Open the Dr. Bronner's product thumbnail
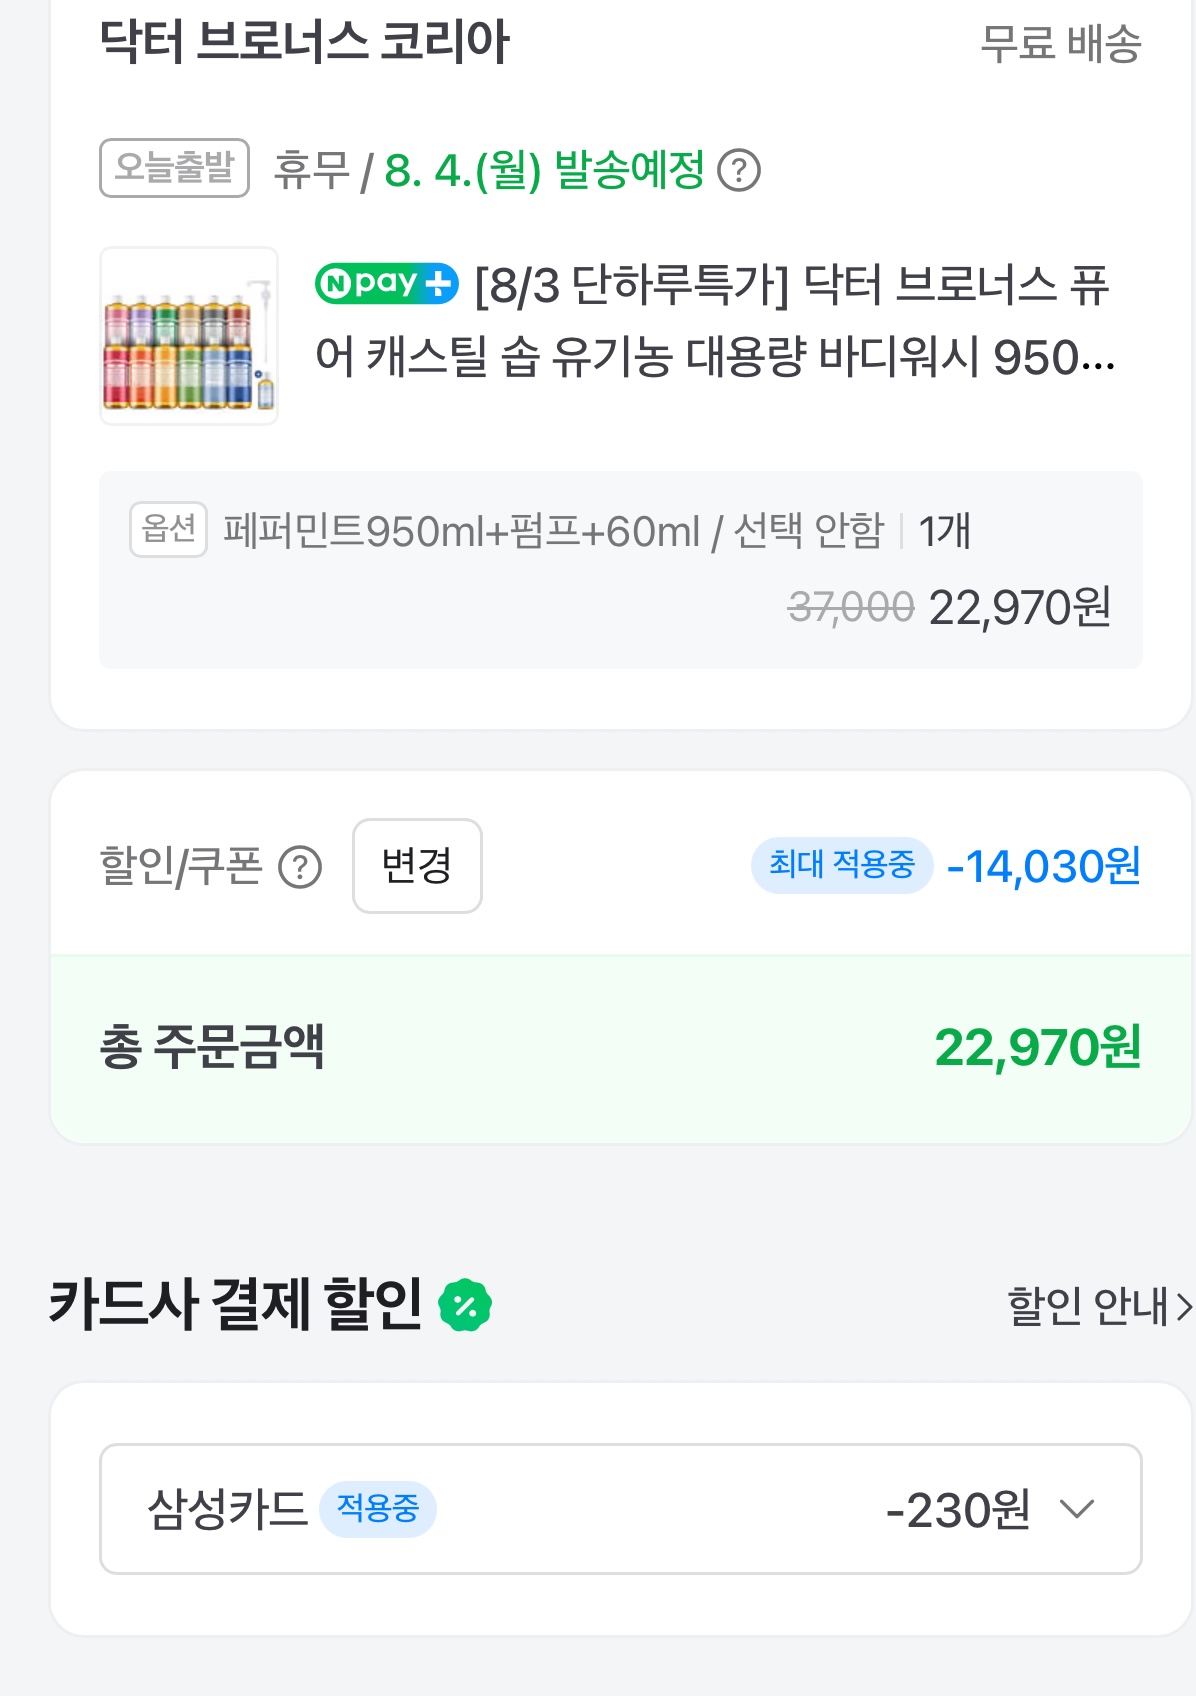Image resolution: width=1196 pixels, height=1696 pixels. 189,336
